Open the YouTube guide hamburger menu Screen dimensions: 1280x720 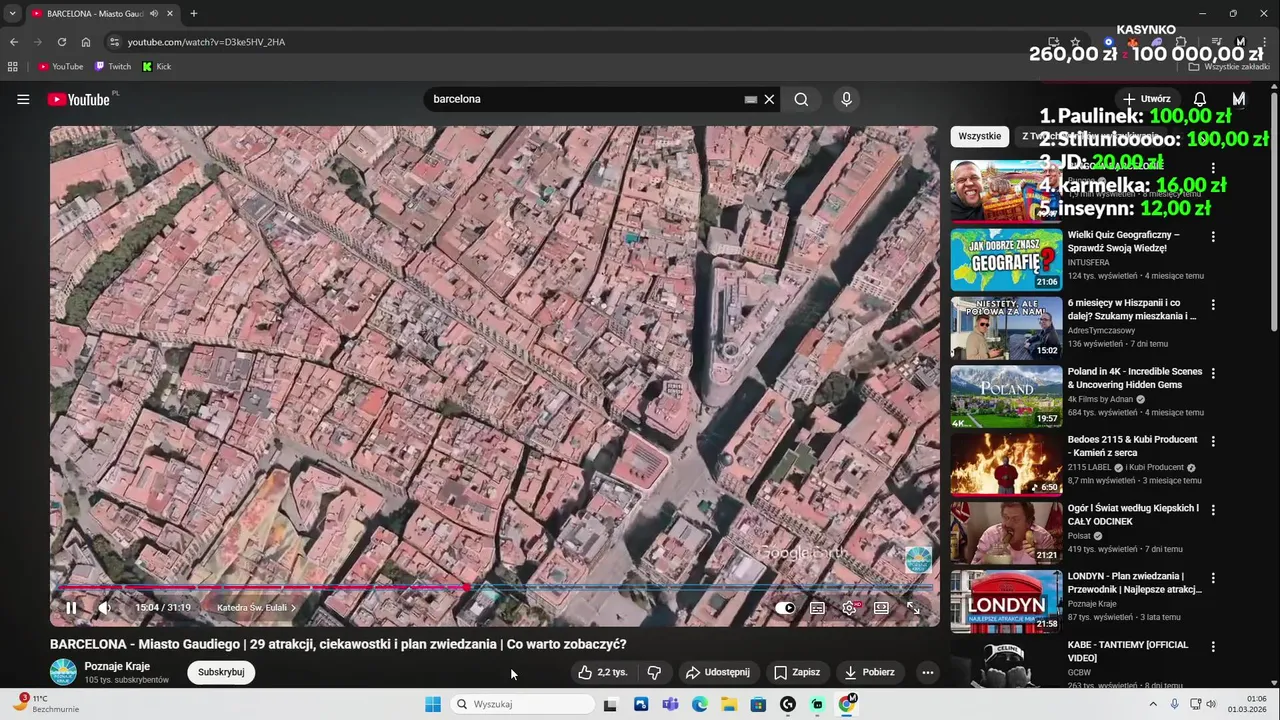click(23, 99)
